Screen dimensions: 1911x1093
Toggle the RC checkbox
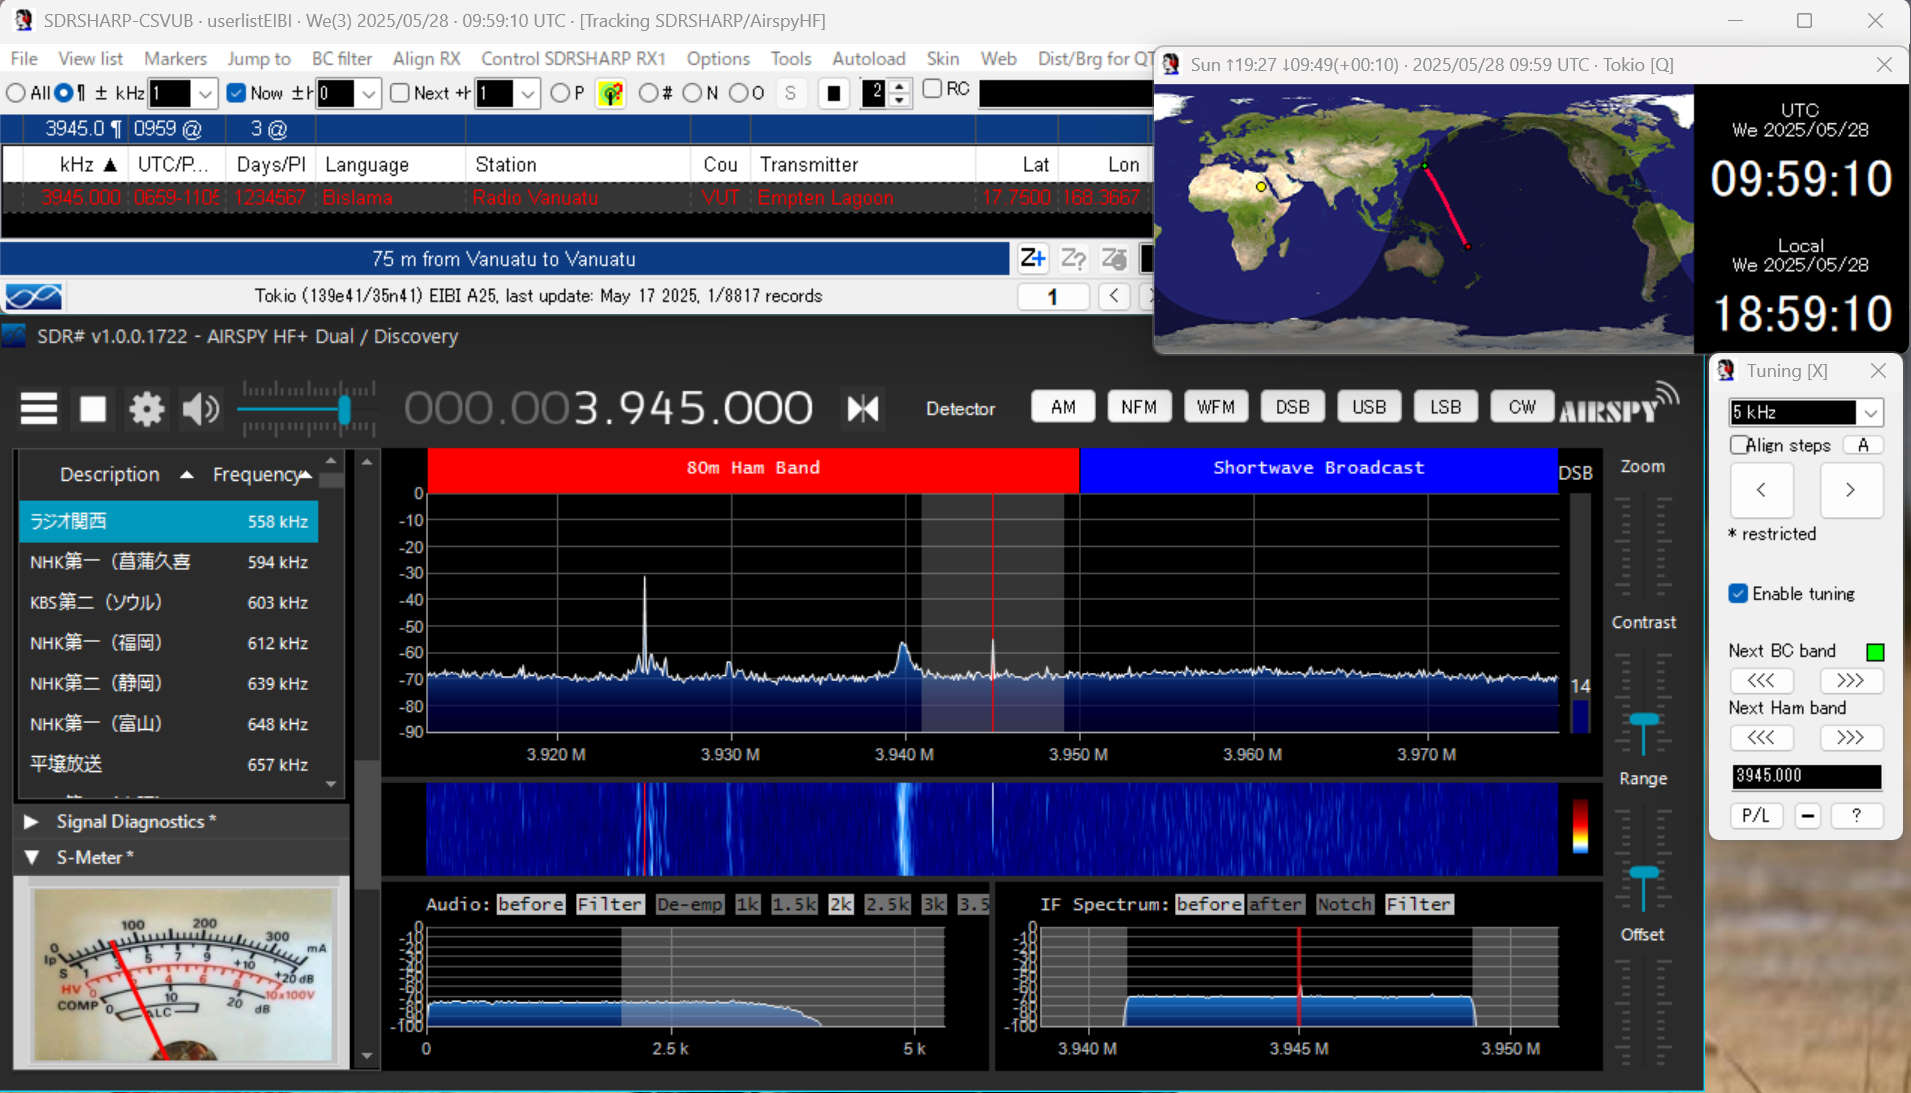pyautogui.click(x=932, y=89)
